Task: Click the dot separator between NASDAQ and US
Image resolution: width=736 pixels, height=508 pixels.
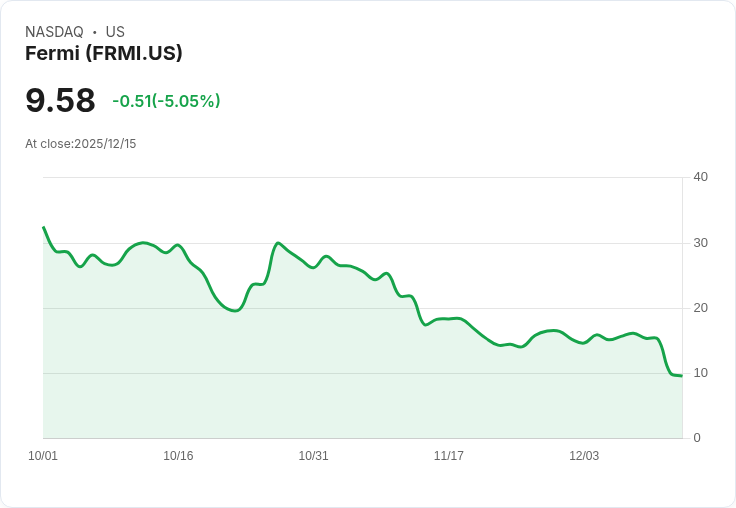Action: click(x=95, y=32)
